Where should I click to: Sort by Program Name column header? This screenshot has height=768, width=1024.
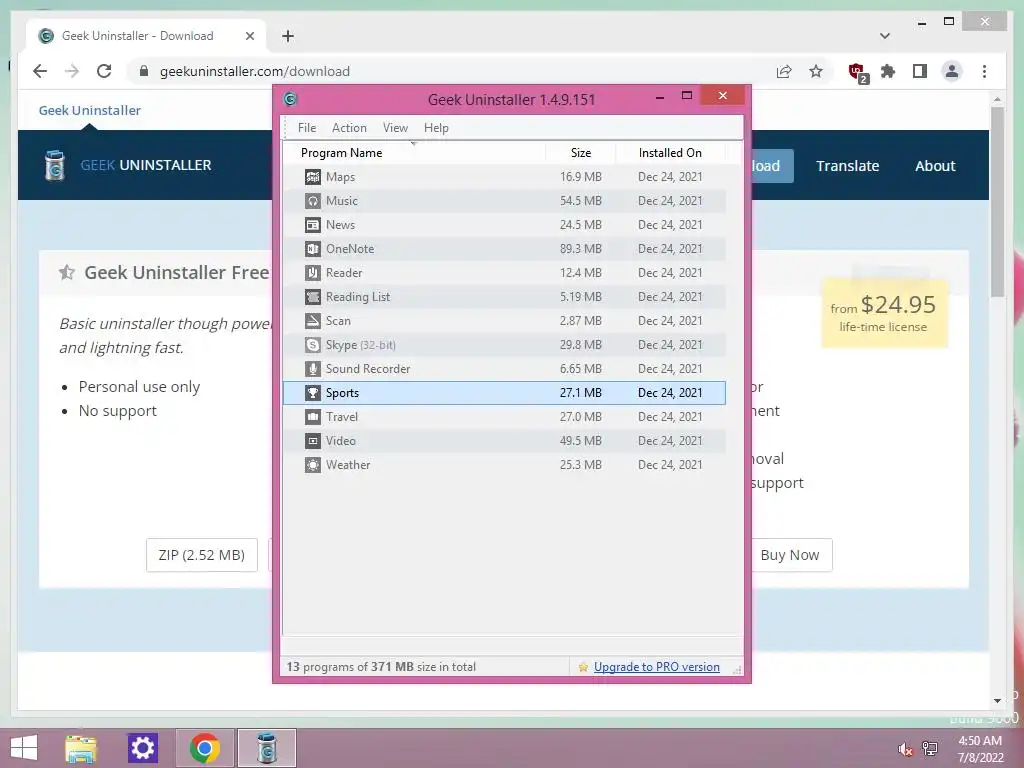point(415,153)
